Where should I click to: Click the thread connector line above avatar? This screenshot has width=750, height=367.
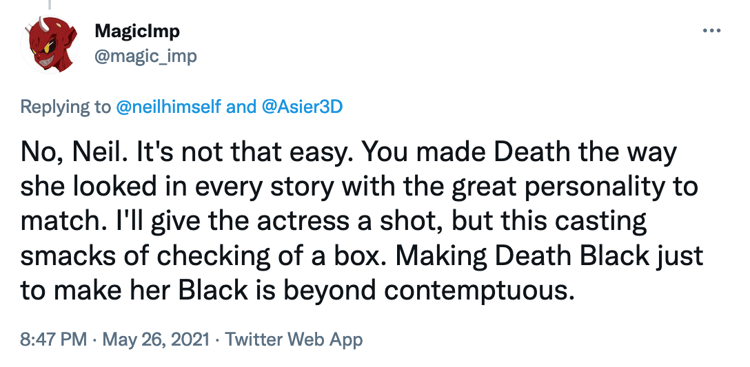[50, 5]
